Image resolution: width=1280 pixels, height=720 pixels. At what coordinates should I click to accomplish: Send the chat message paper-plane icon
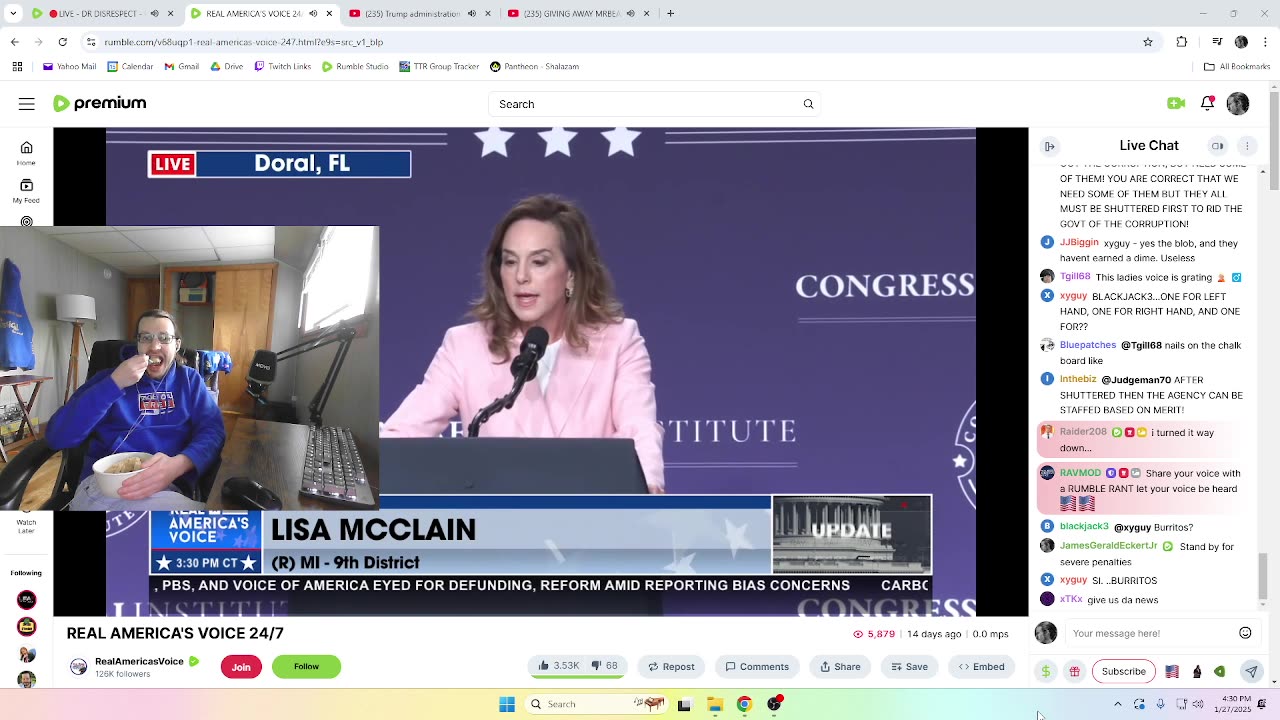point(1250,671)
